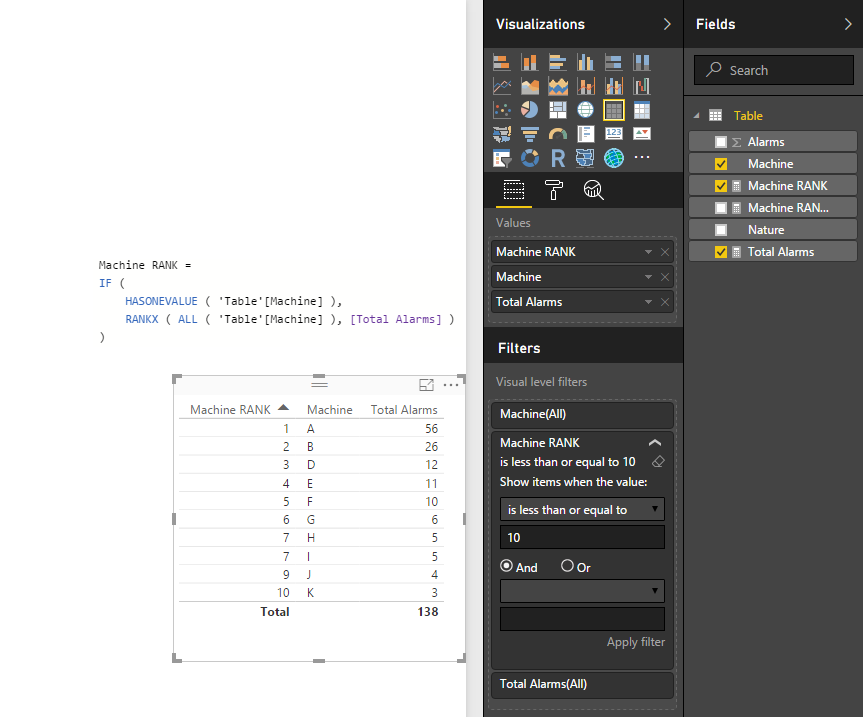
Task: Uncheck the Total Alarms field checkbox
Action: pyautogui.click(x=720, y=252)
